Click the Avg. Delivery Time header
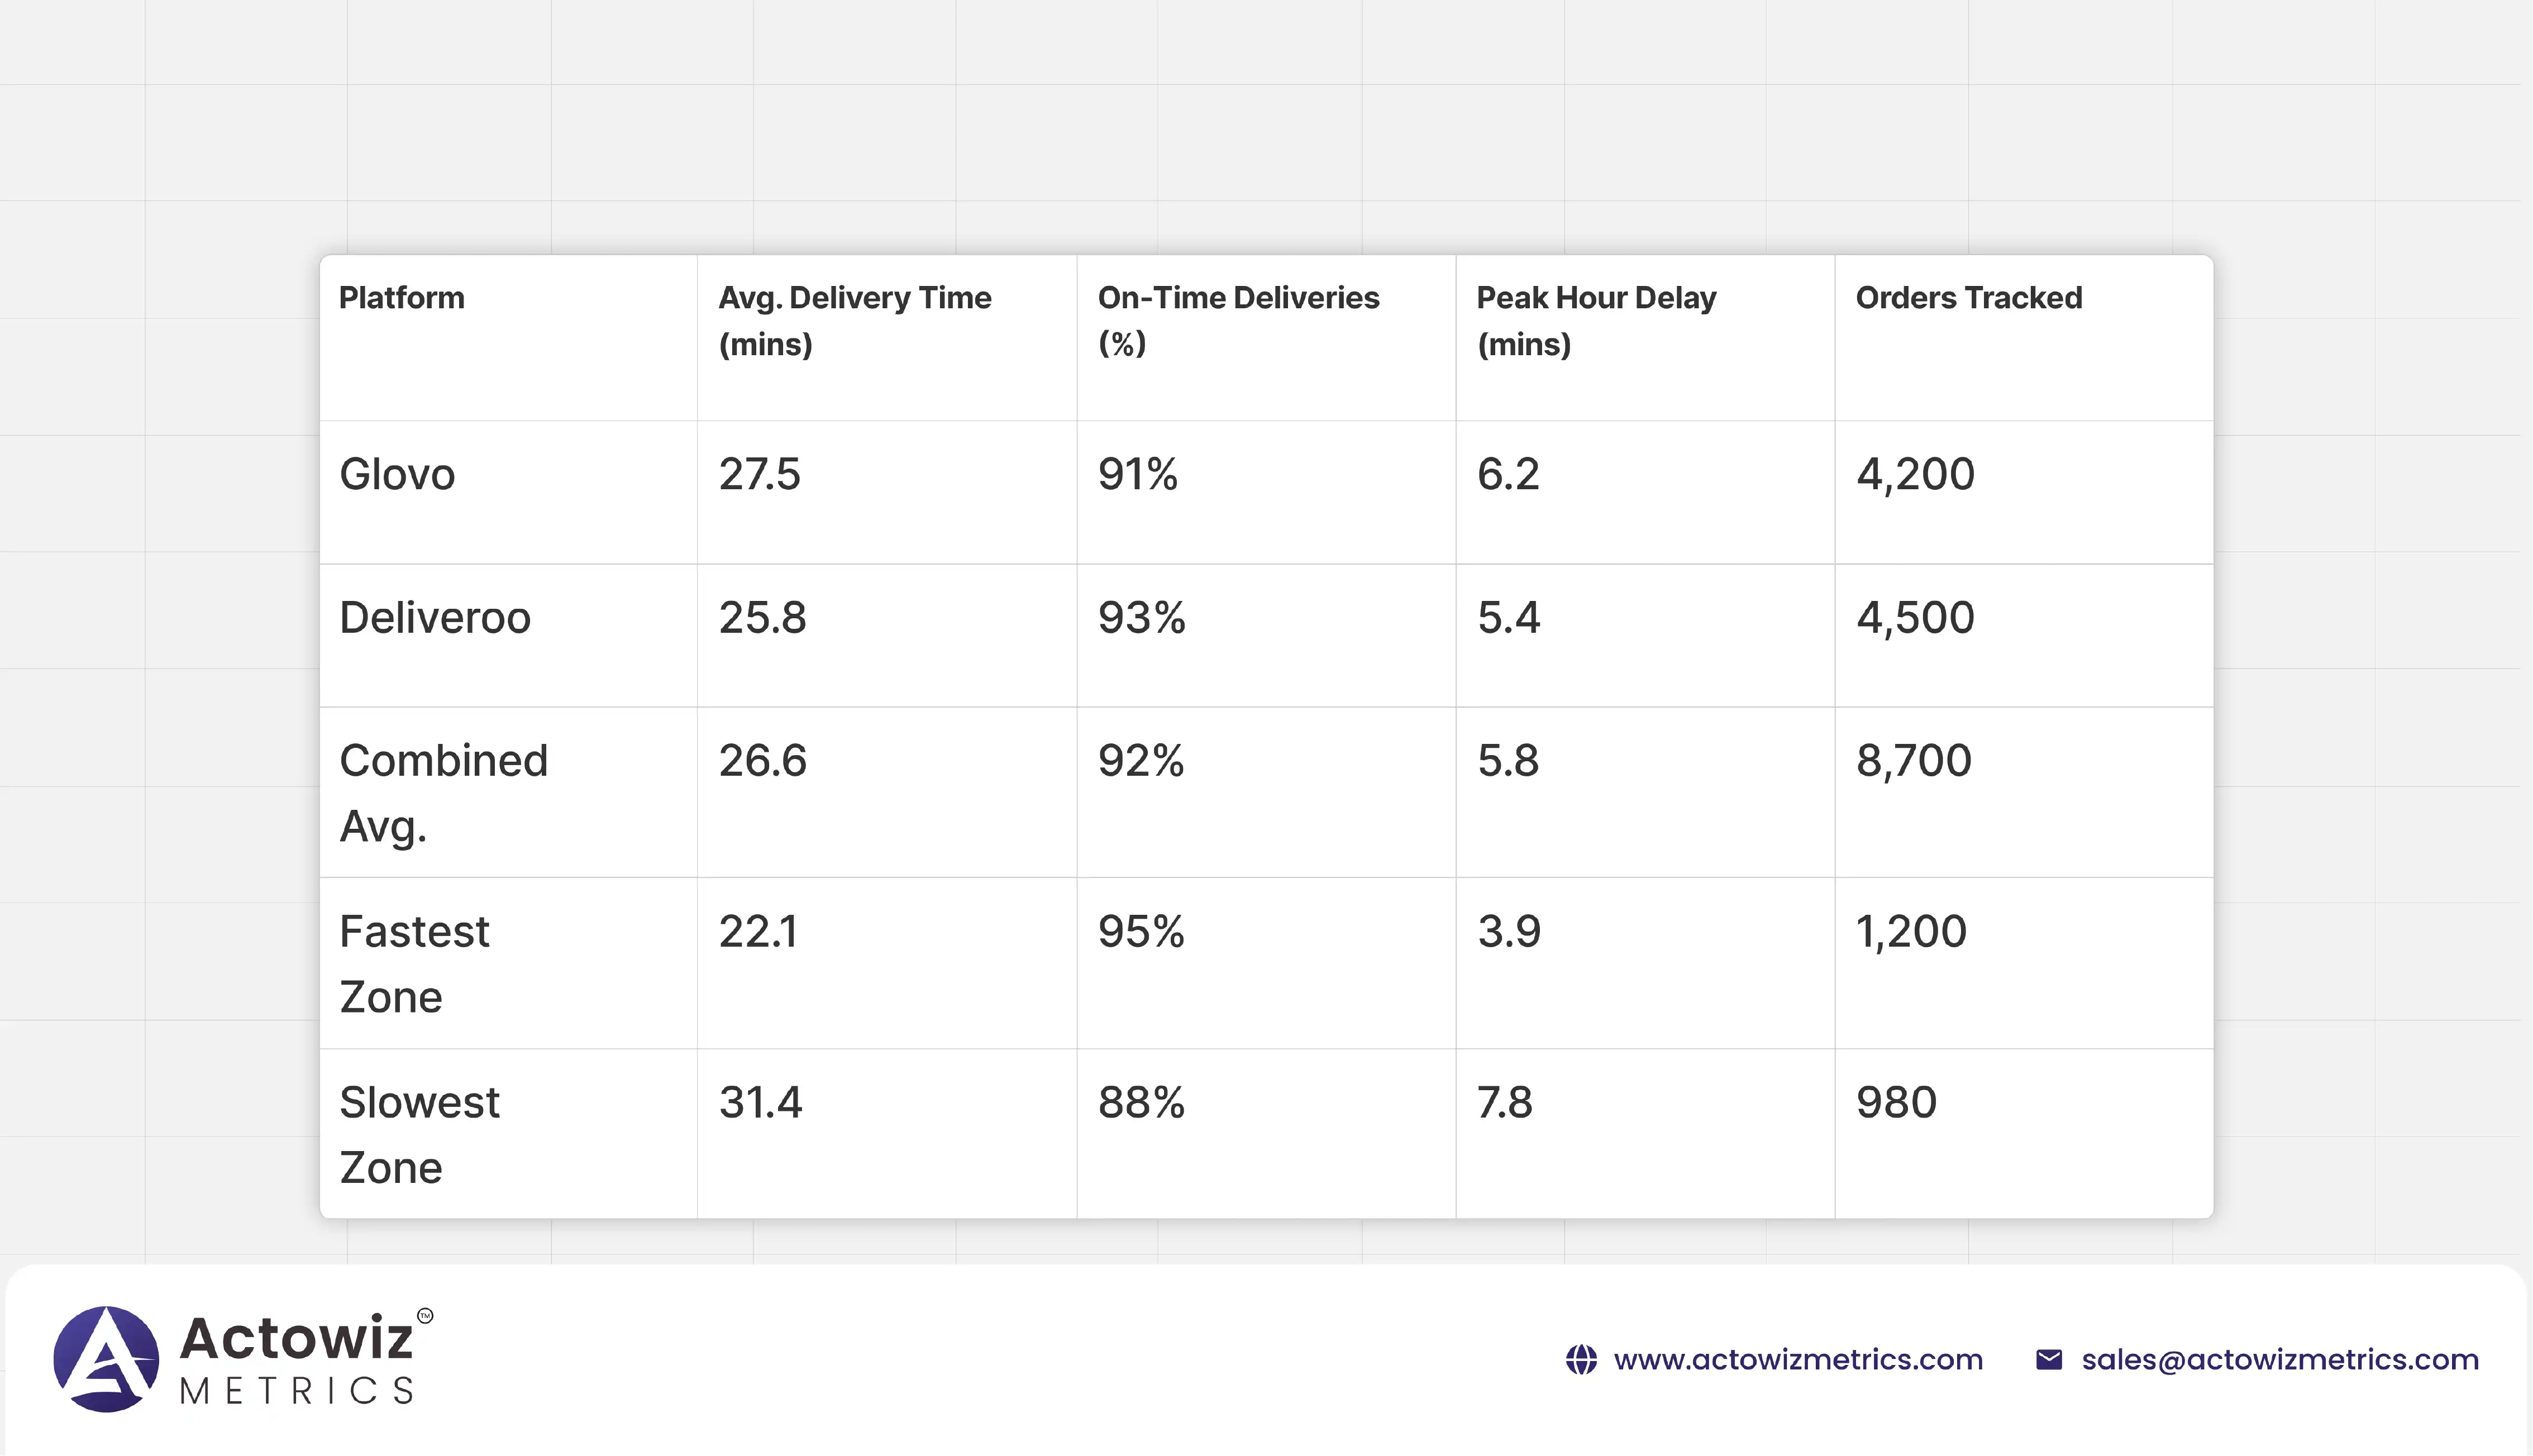 (x=854, y=320)
